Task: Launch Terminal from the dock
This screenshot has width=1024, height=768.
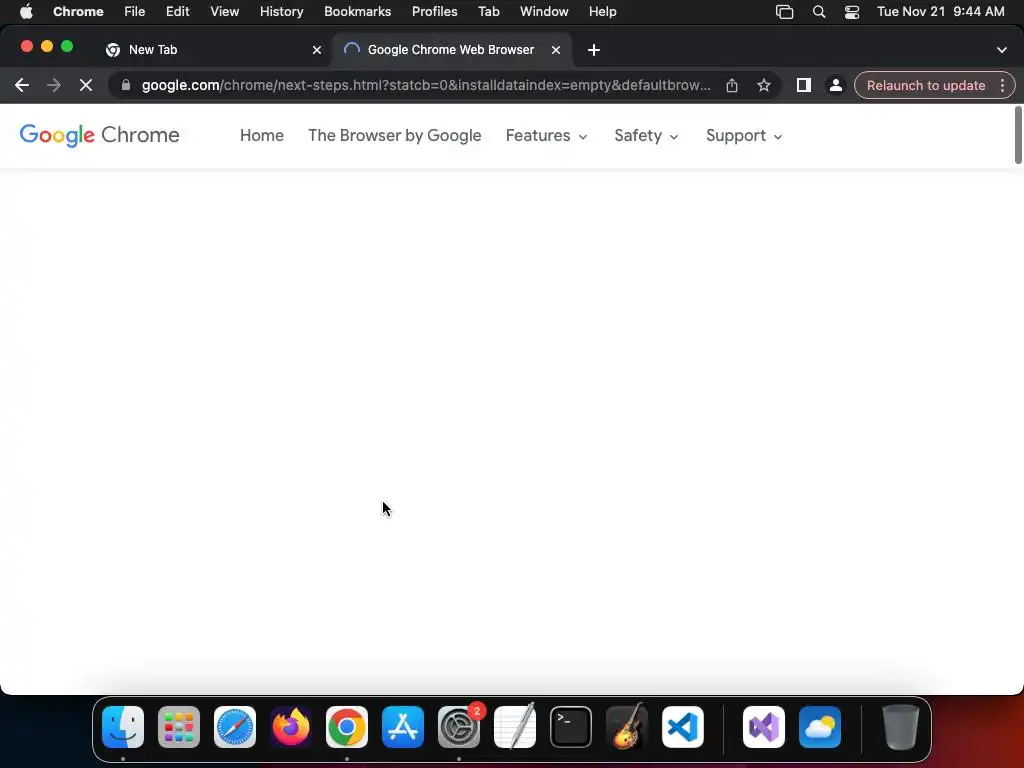Action: [x=571, y=727]
